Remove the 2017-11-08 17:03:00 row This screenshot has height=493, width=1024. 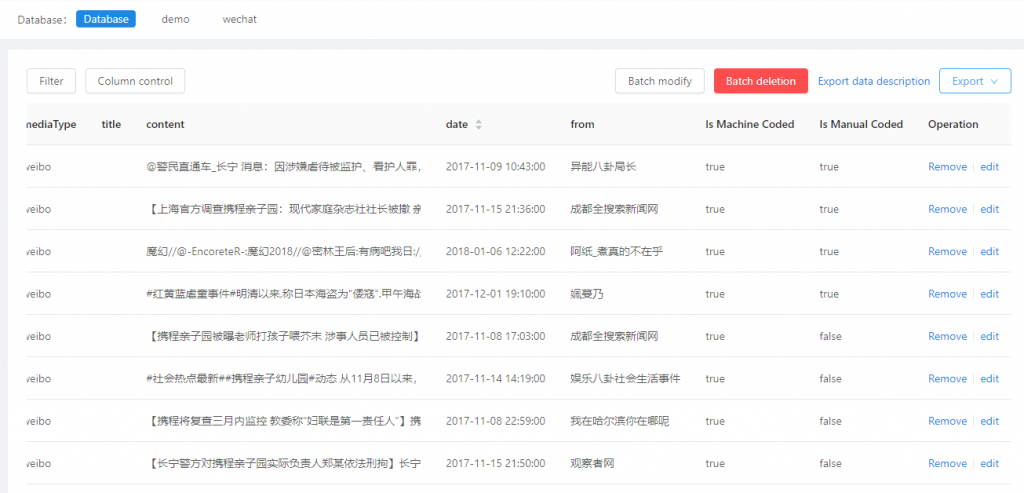[947, 336]
